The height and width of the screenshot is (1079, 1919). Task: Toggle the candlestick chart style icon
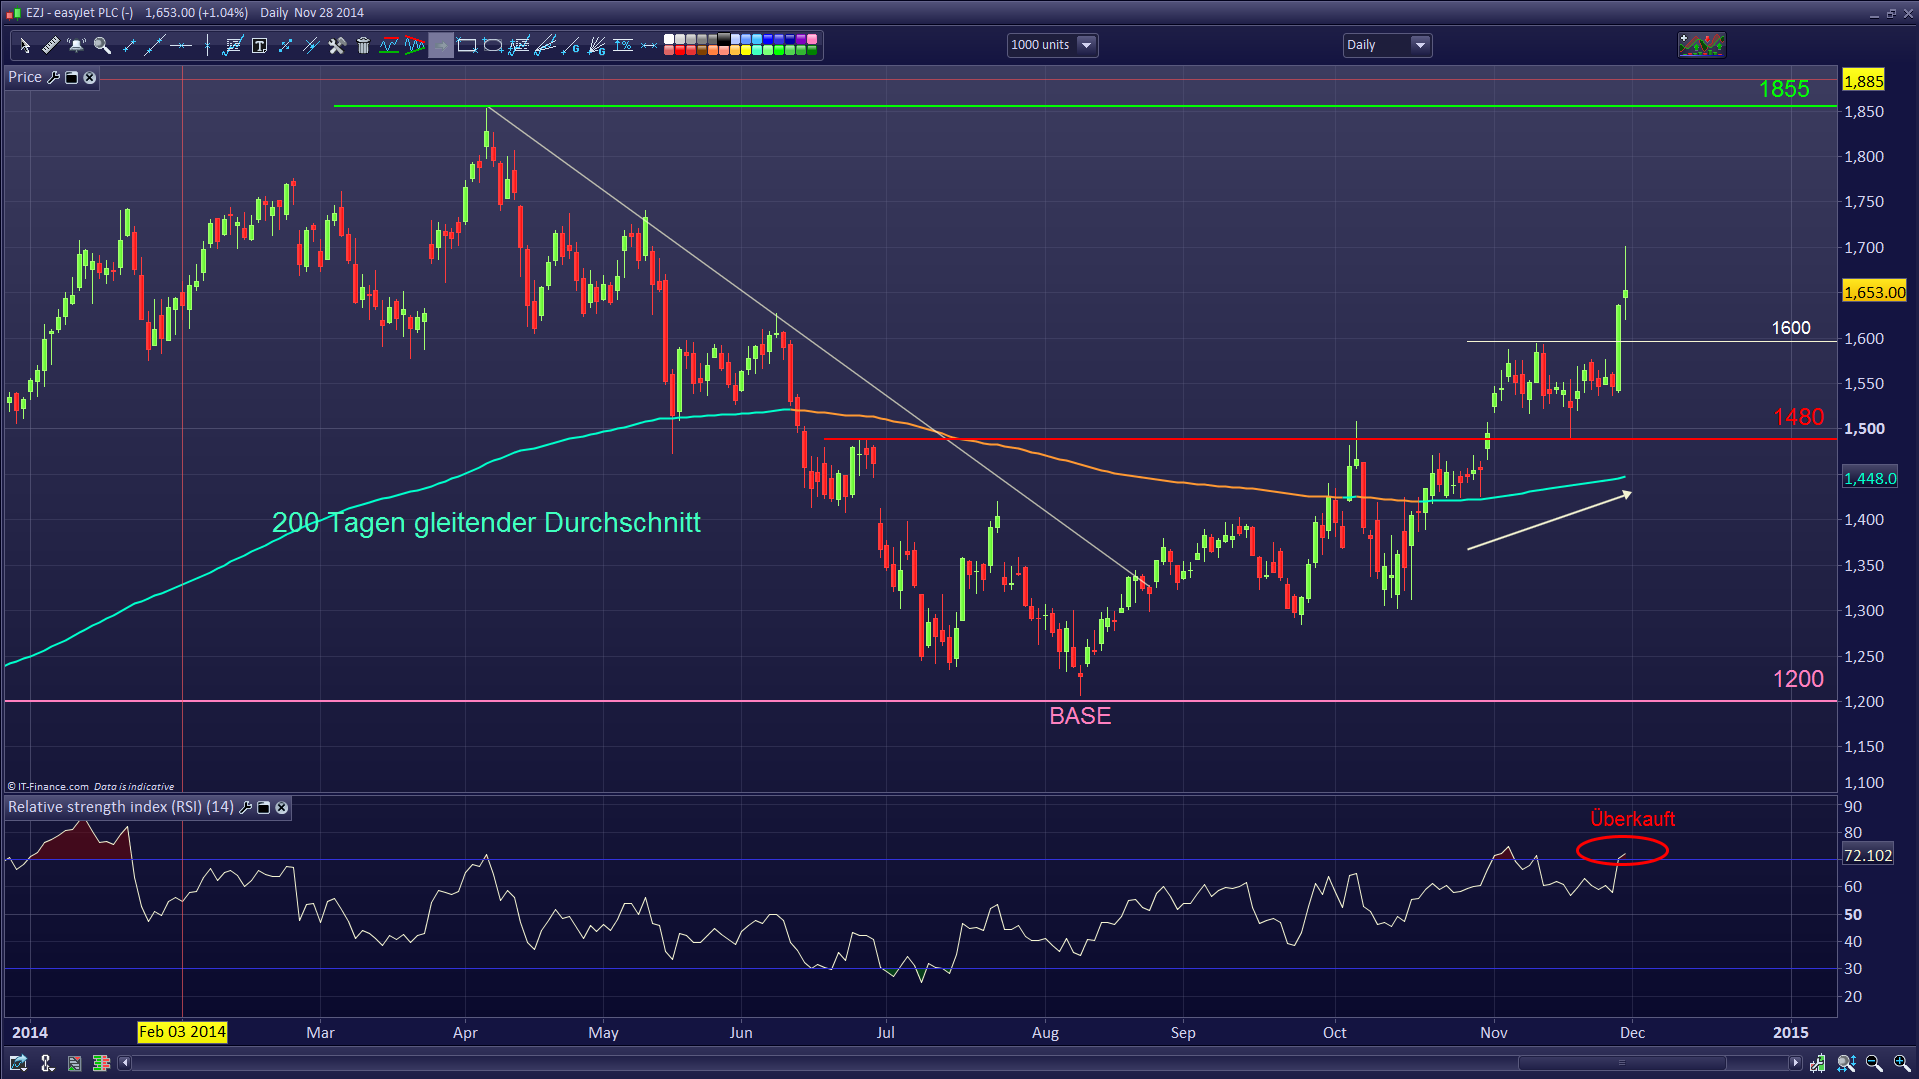coord(1817,1063)
